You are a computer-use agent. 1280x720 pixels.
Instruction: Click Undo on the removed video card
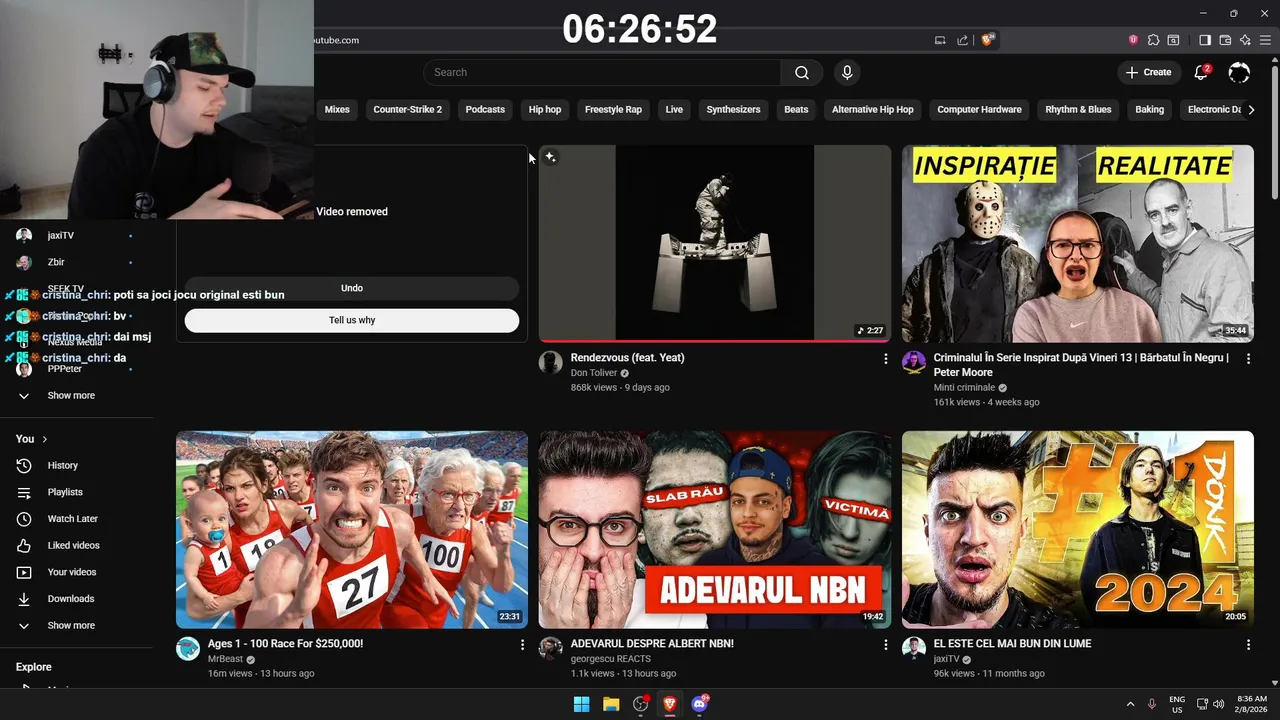(352, 288)
